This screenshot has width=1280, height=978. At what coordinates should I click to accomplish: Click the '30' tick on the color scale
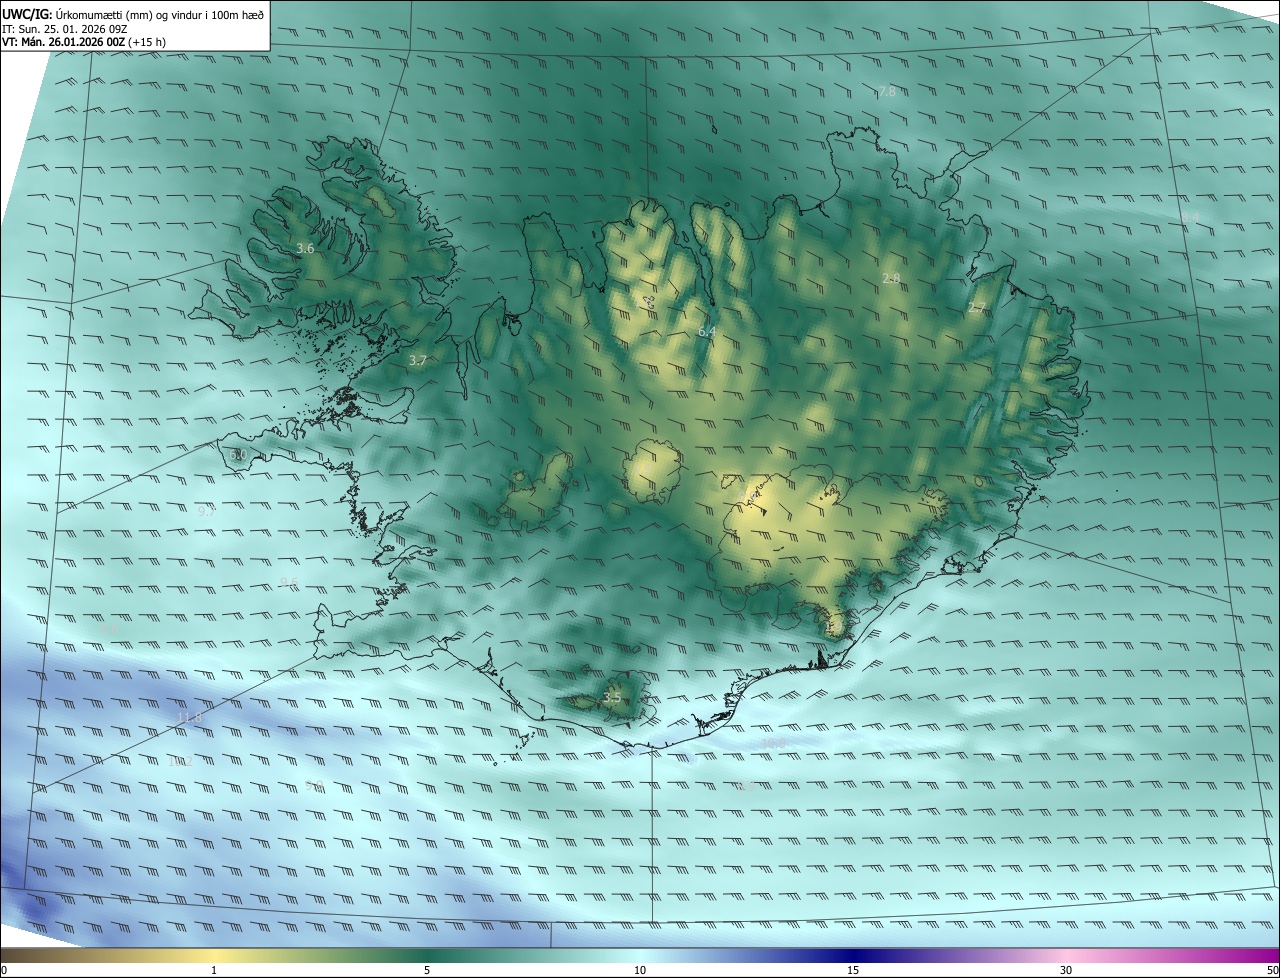[1066, 970]
